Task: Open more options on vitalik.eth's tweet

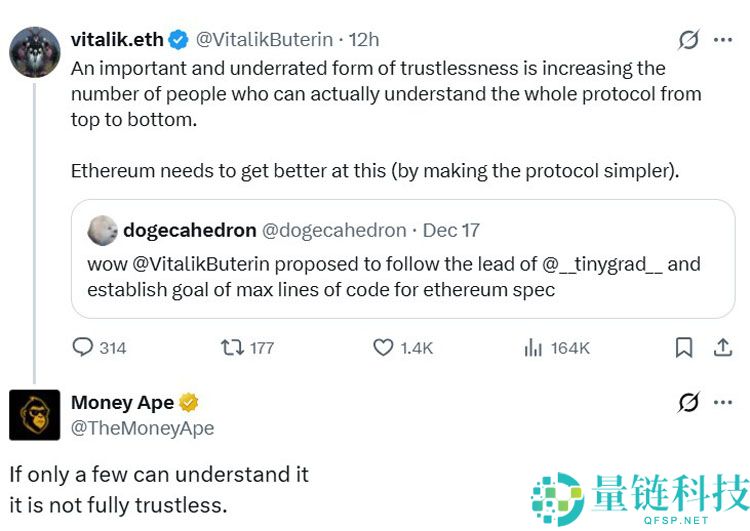Action: tap(723, 40)
